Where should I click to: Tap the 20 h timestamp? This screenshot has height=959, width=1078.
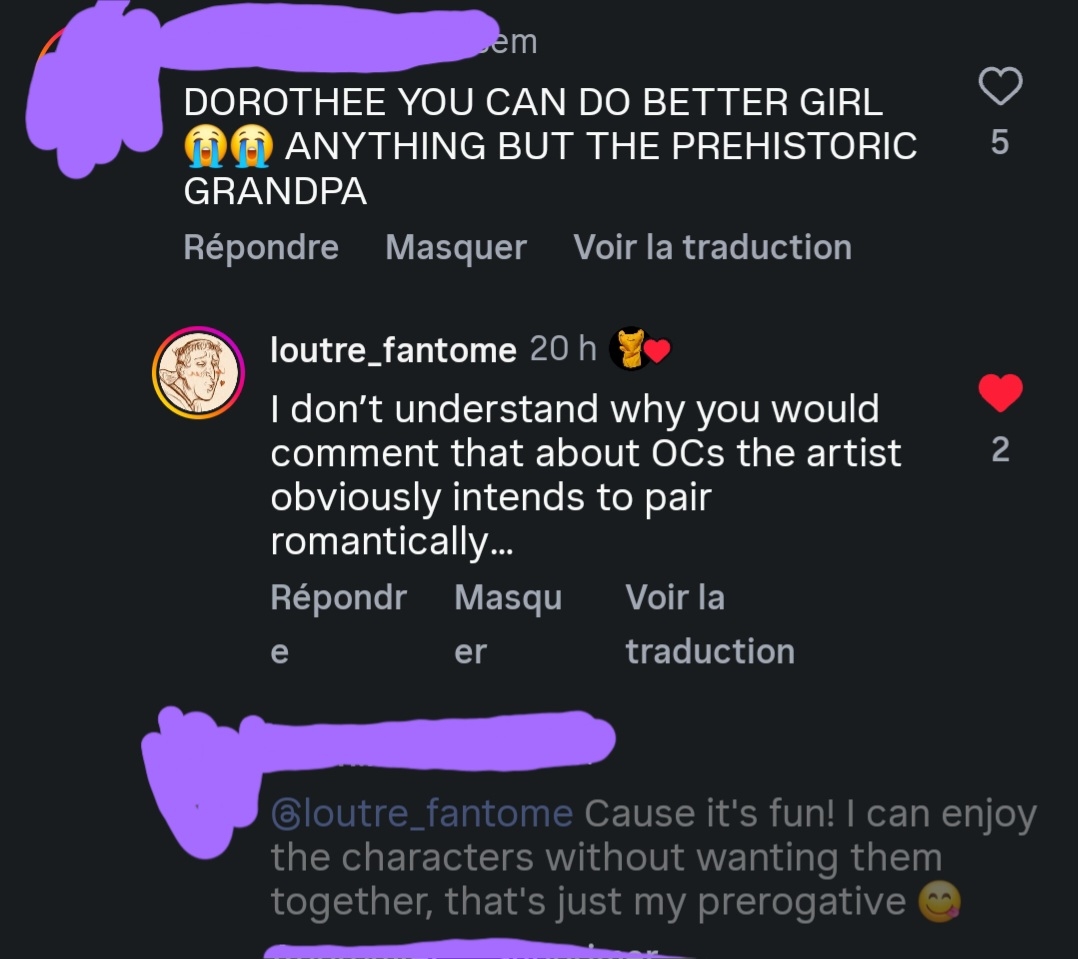(x=562, y=349)
